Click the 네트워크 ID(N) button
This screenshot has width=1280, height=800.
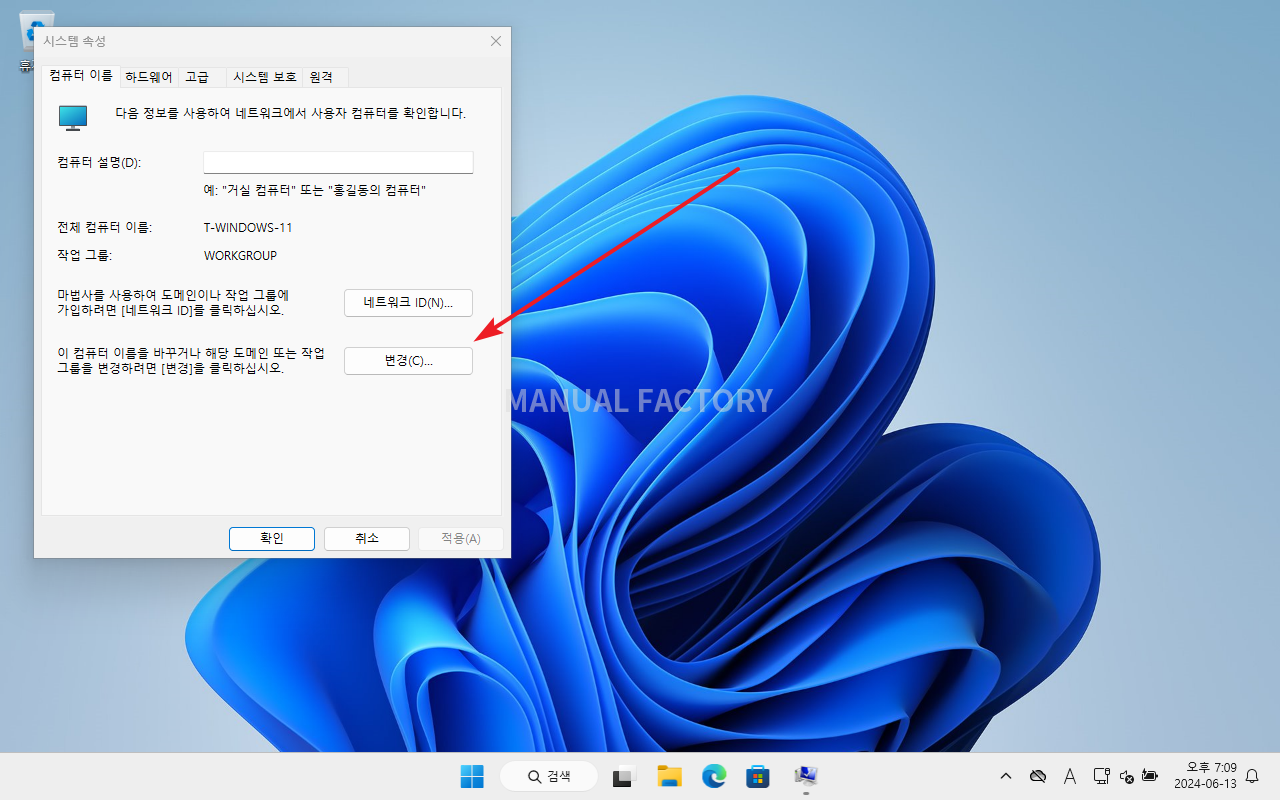click(x=408, y=302)
